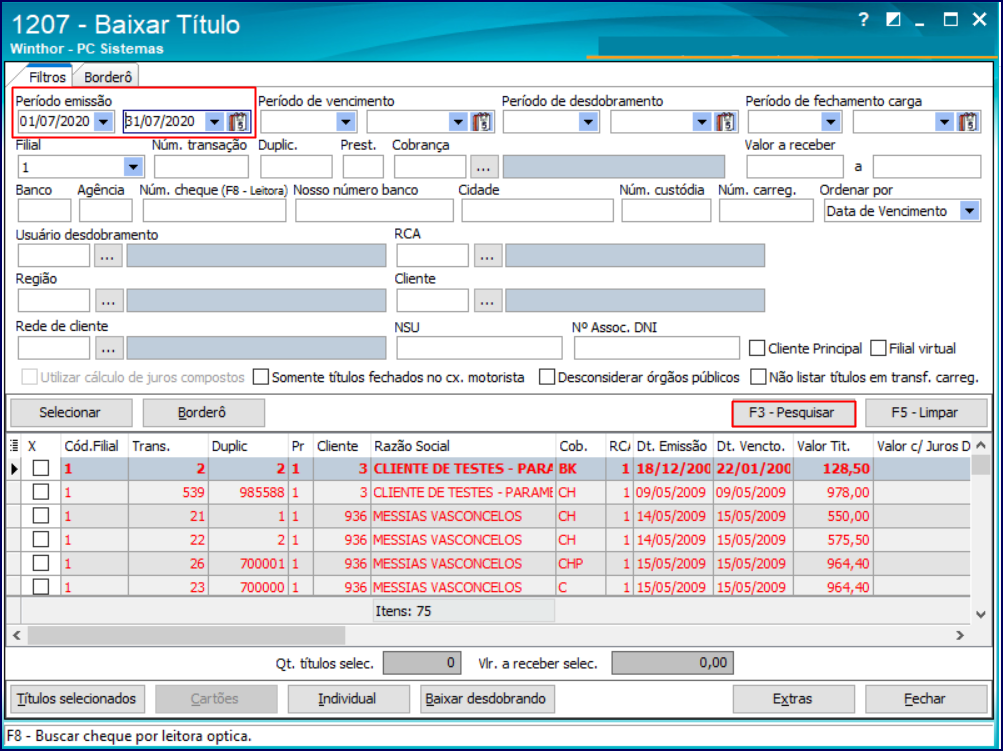
Task: Open grid column options icon beside X header
Action: pyautogui.click(x=14, y=446)
